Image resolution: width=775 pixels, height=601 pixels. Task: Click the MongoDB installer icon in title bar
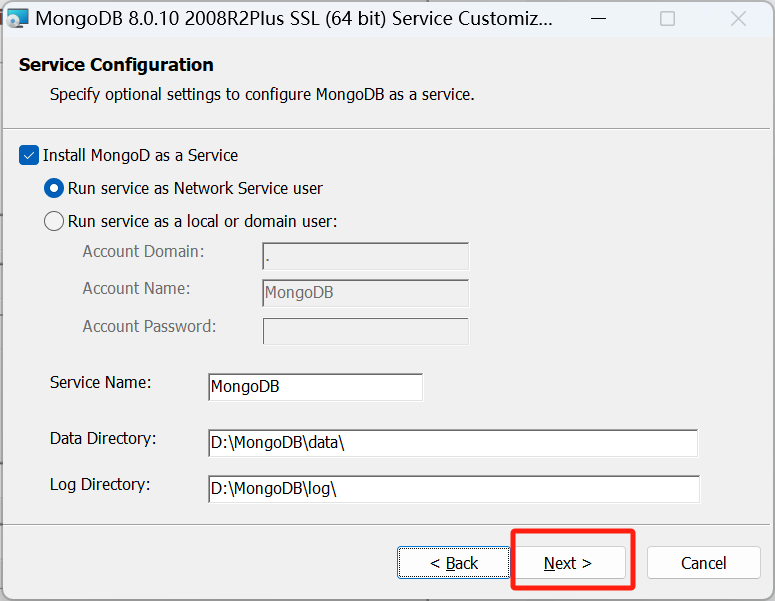point(17,18)
